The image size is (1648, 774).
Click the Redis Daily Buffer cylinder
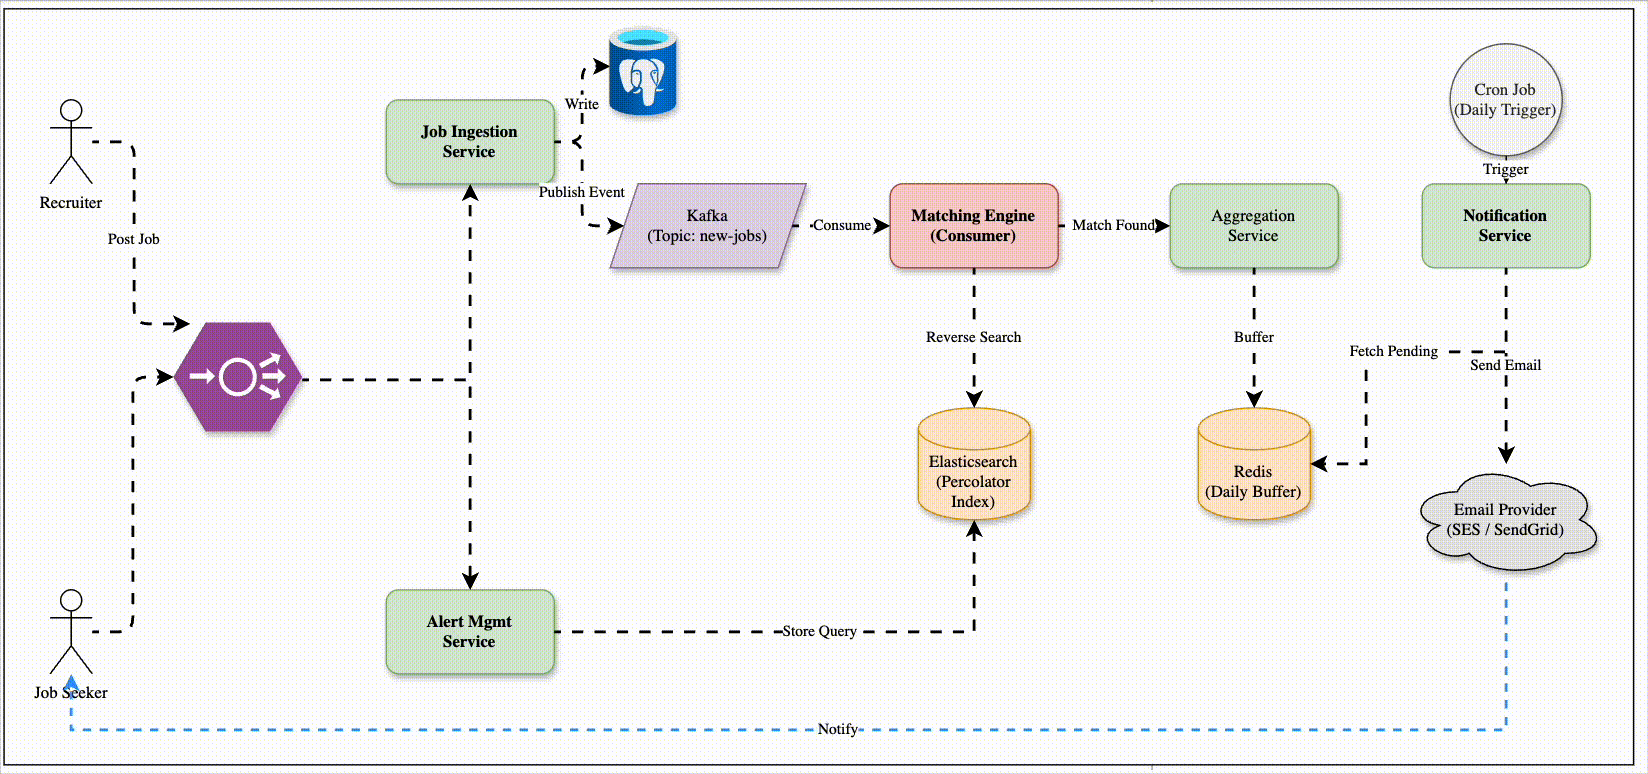[1254, 464]
